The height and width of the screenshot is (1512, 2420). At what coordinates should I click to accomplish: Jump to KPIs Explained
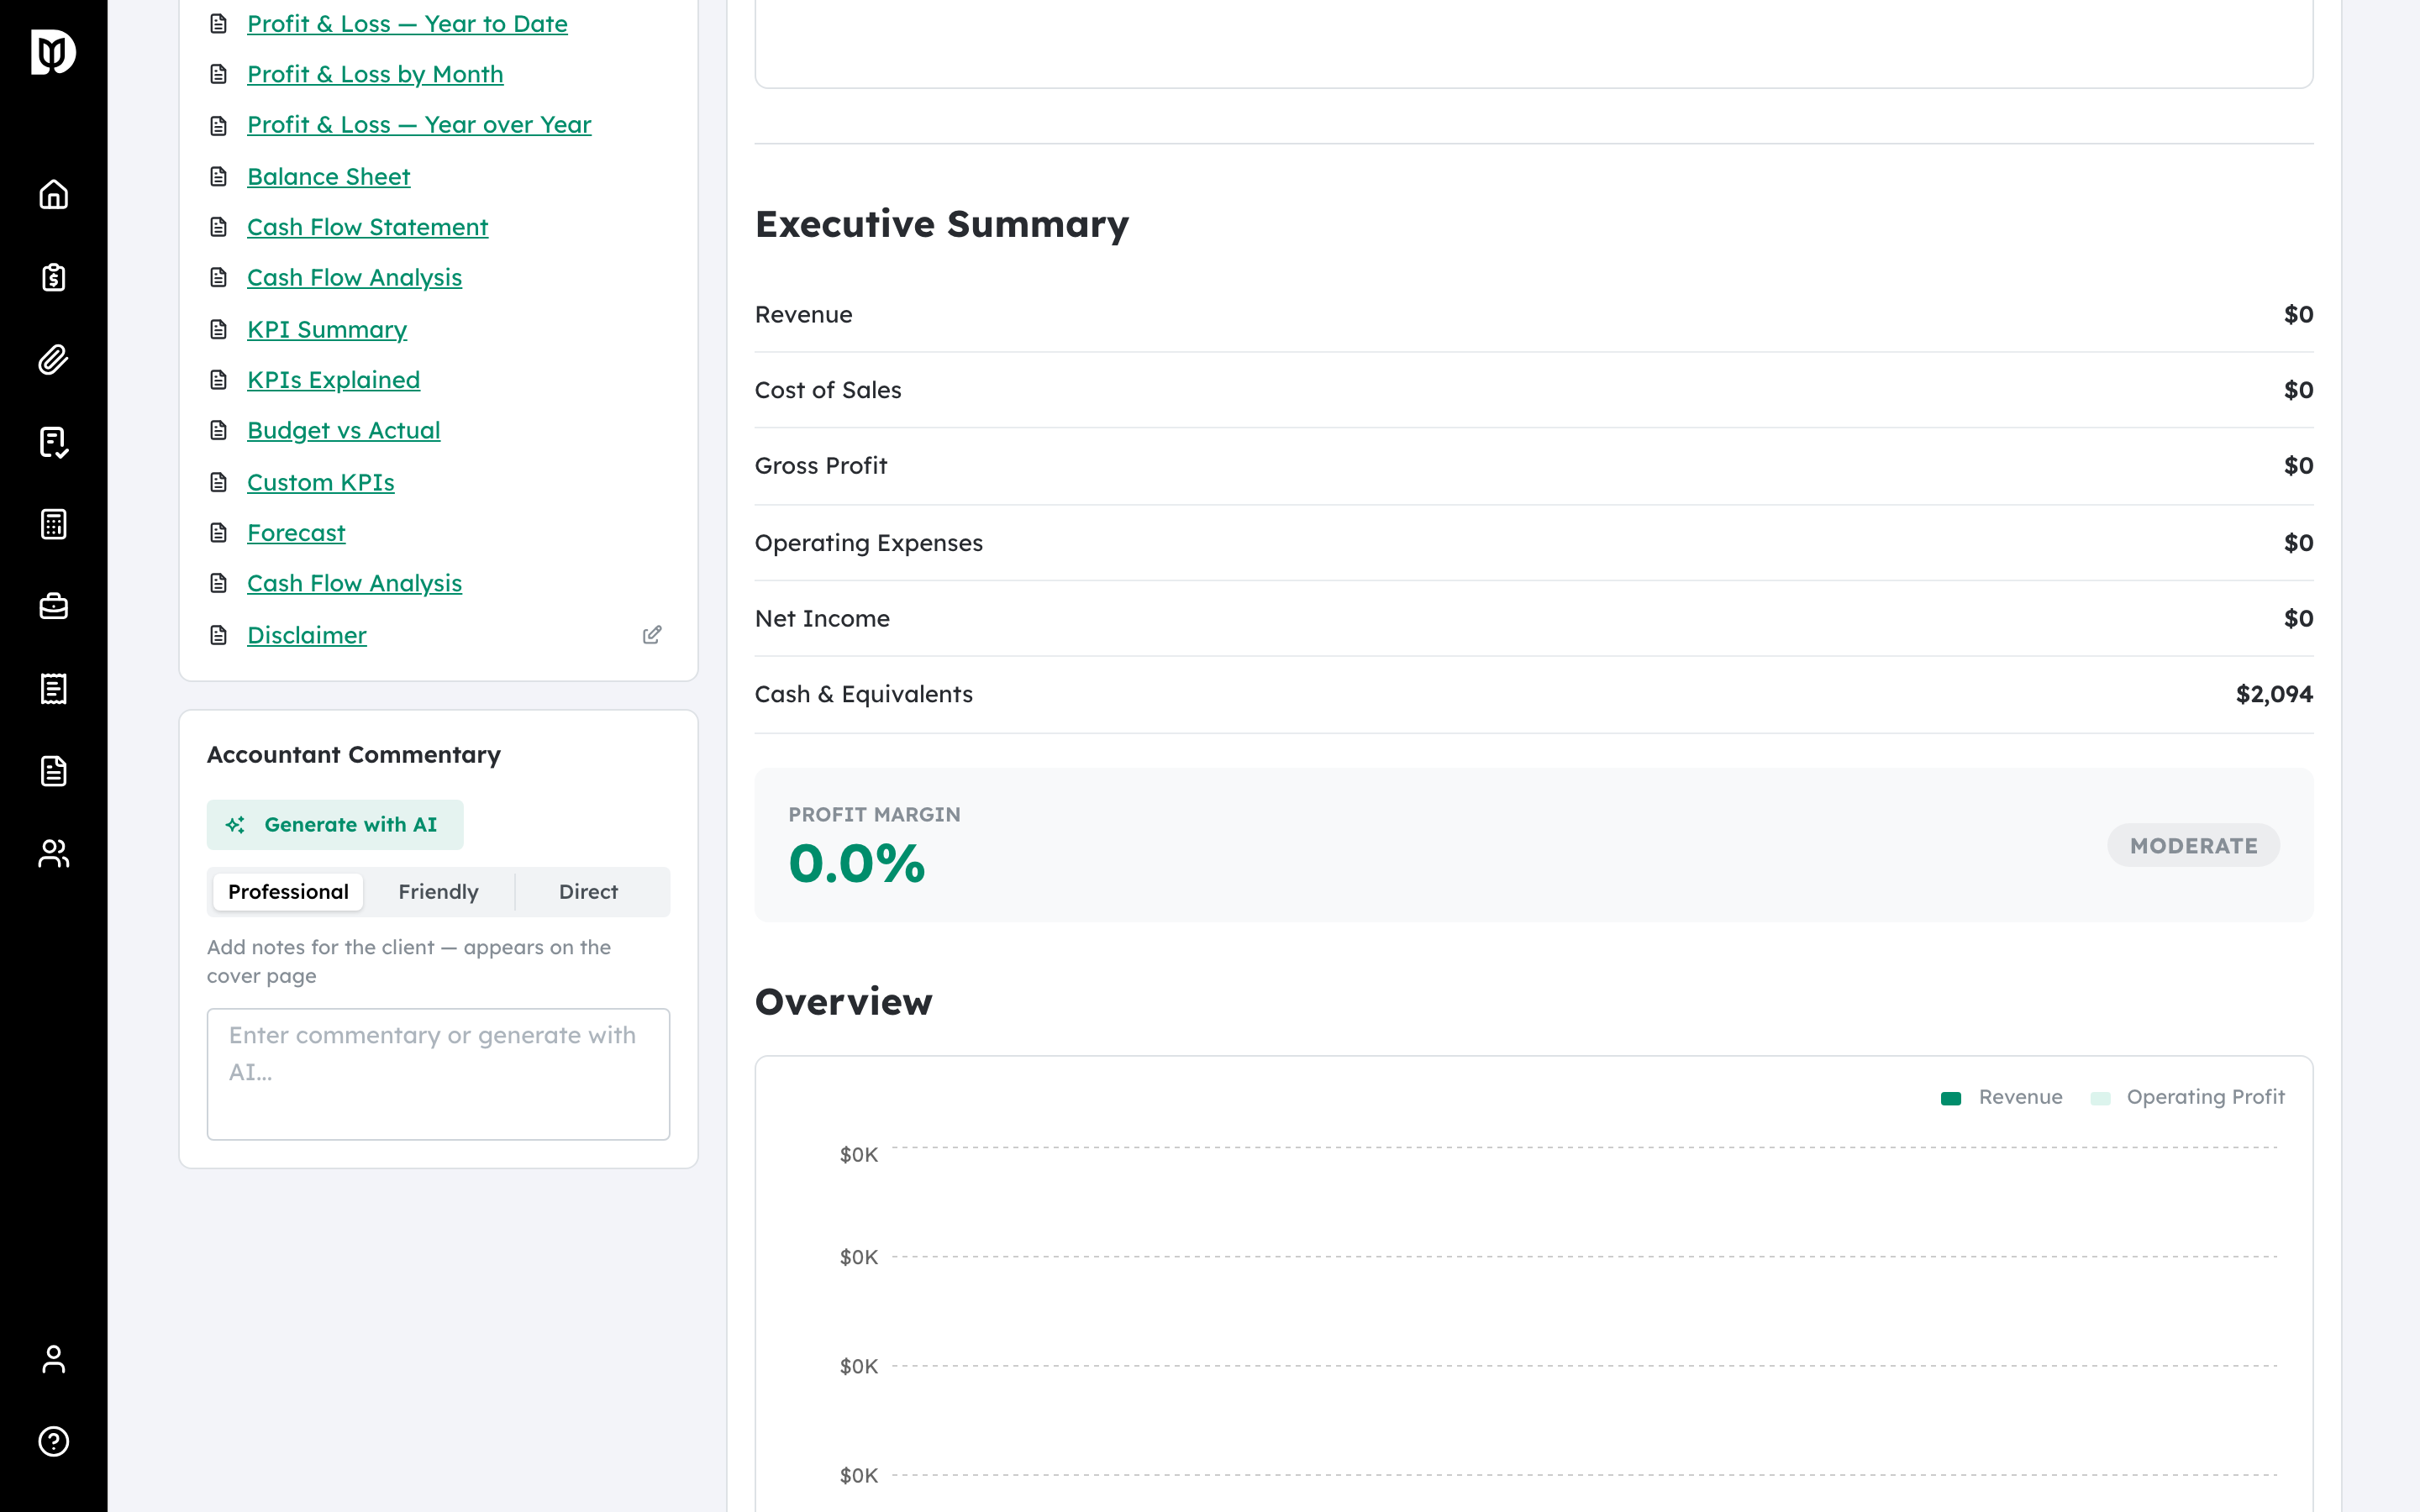pyautogui.click(x=333, y=380)
